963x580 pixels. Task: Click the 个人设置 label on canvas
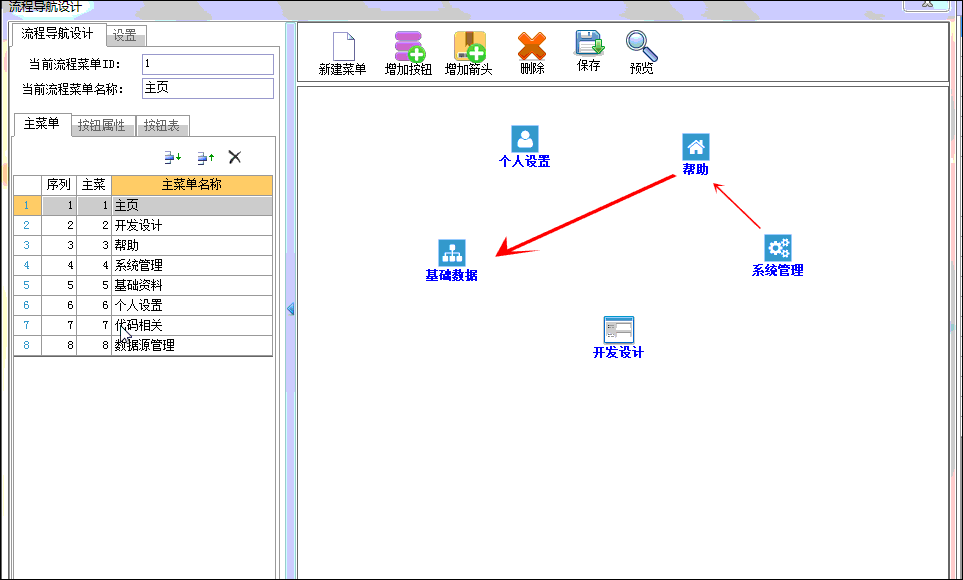(524, 162)
